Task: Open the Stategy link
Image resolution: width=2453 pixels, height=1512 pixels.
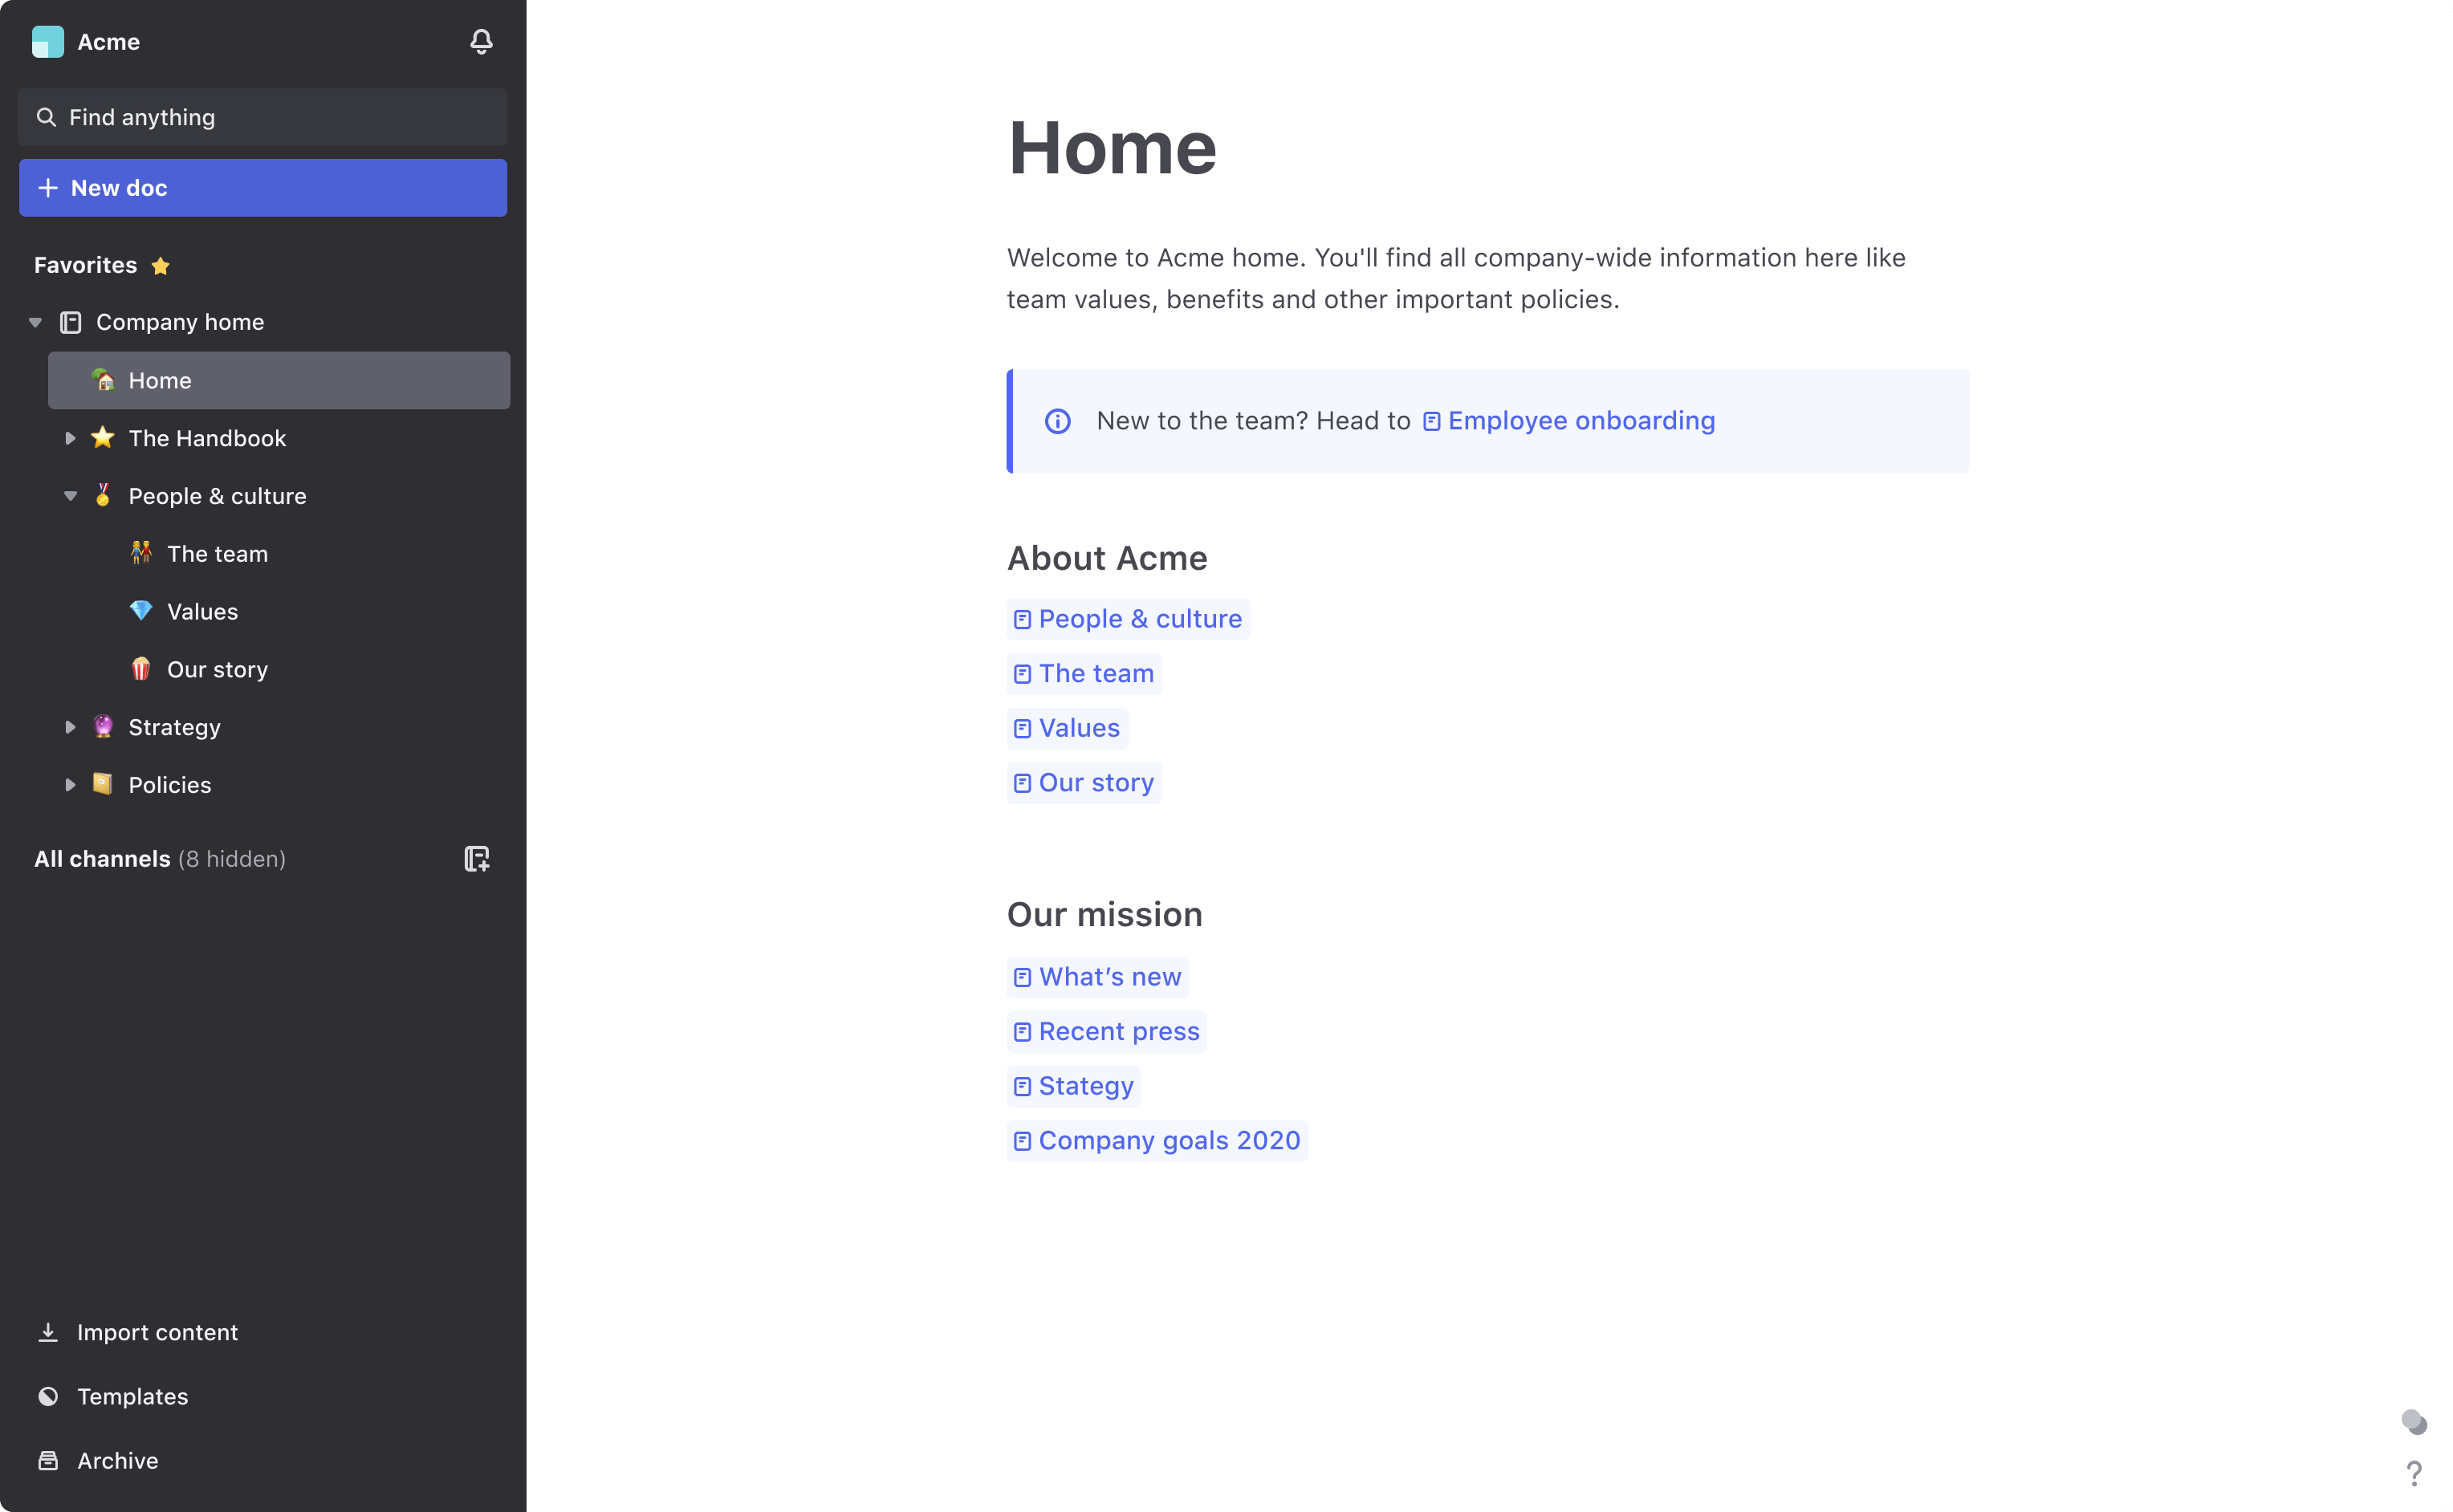Action: click(1074, 1086)
